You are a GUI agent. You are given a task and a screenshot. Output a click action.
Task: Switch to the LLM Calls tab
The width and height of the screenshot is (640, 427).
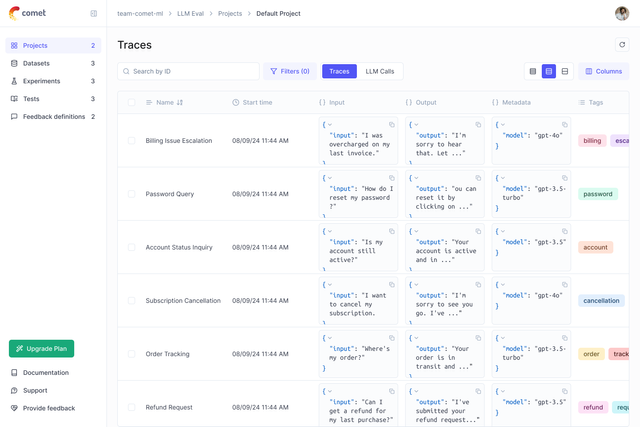pyautogui.click(x=379, y=72)
